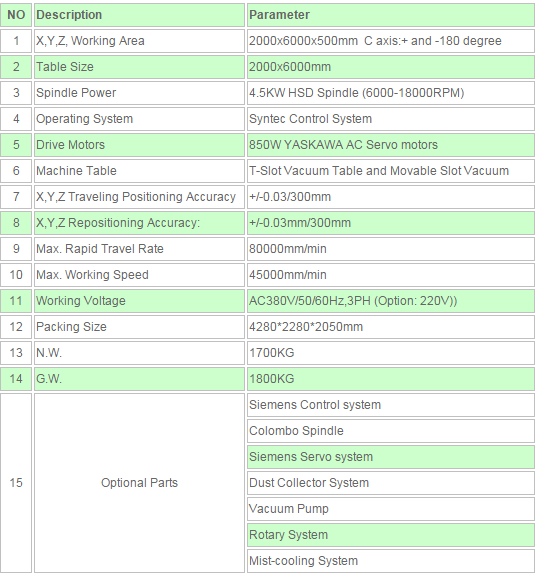This screenshot has width=538, height=575.
Task: Click '850W YASKAWA AC Servo motors' cell
Action: 391,145
